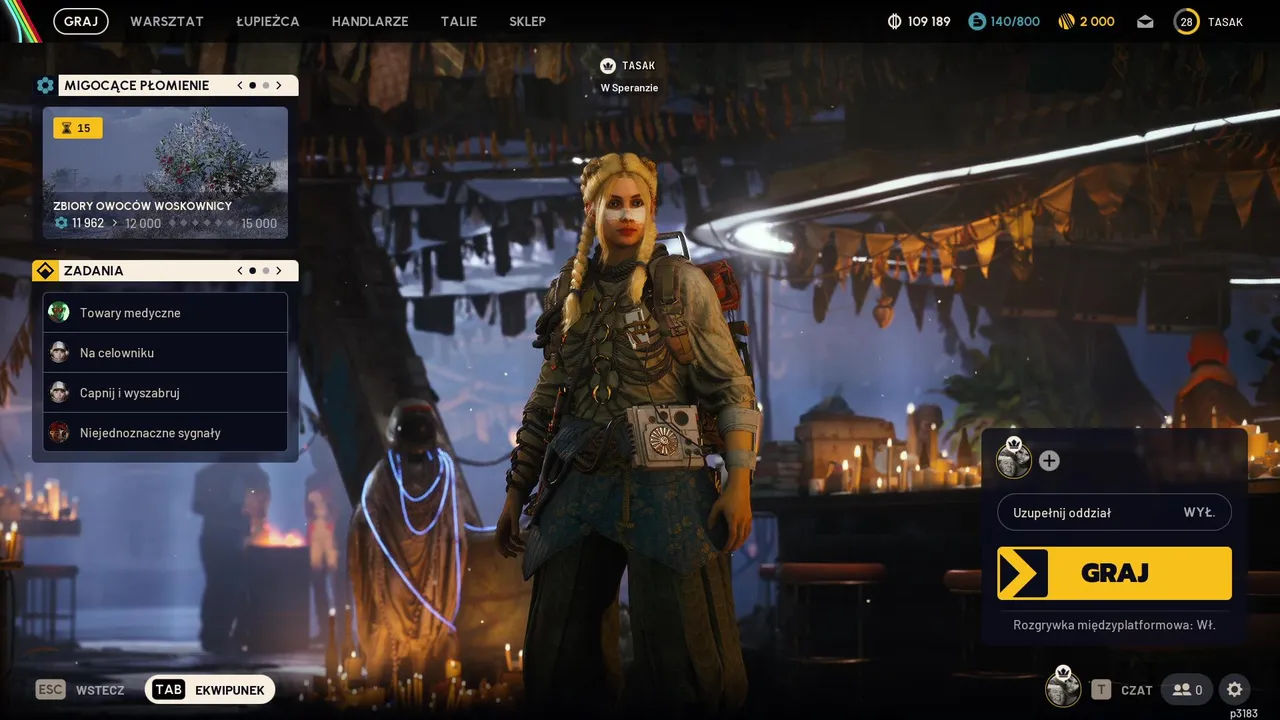Click the 140/800 balance value
The height and width of the screenshot is (720, 1280).
click(1015, 21)
